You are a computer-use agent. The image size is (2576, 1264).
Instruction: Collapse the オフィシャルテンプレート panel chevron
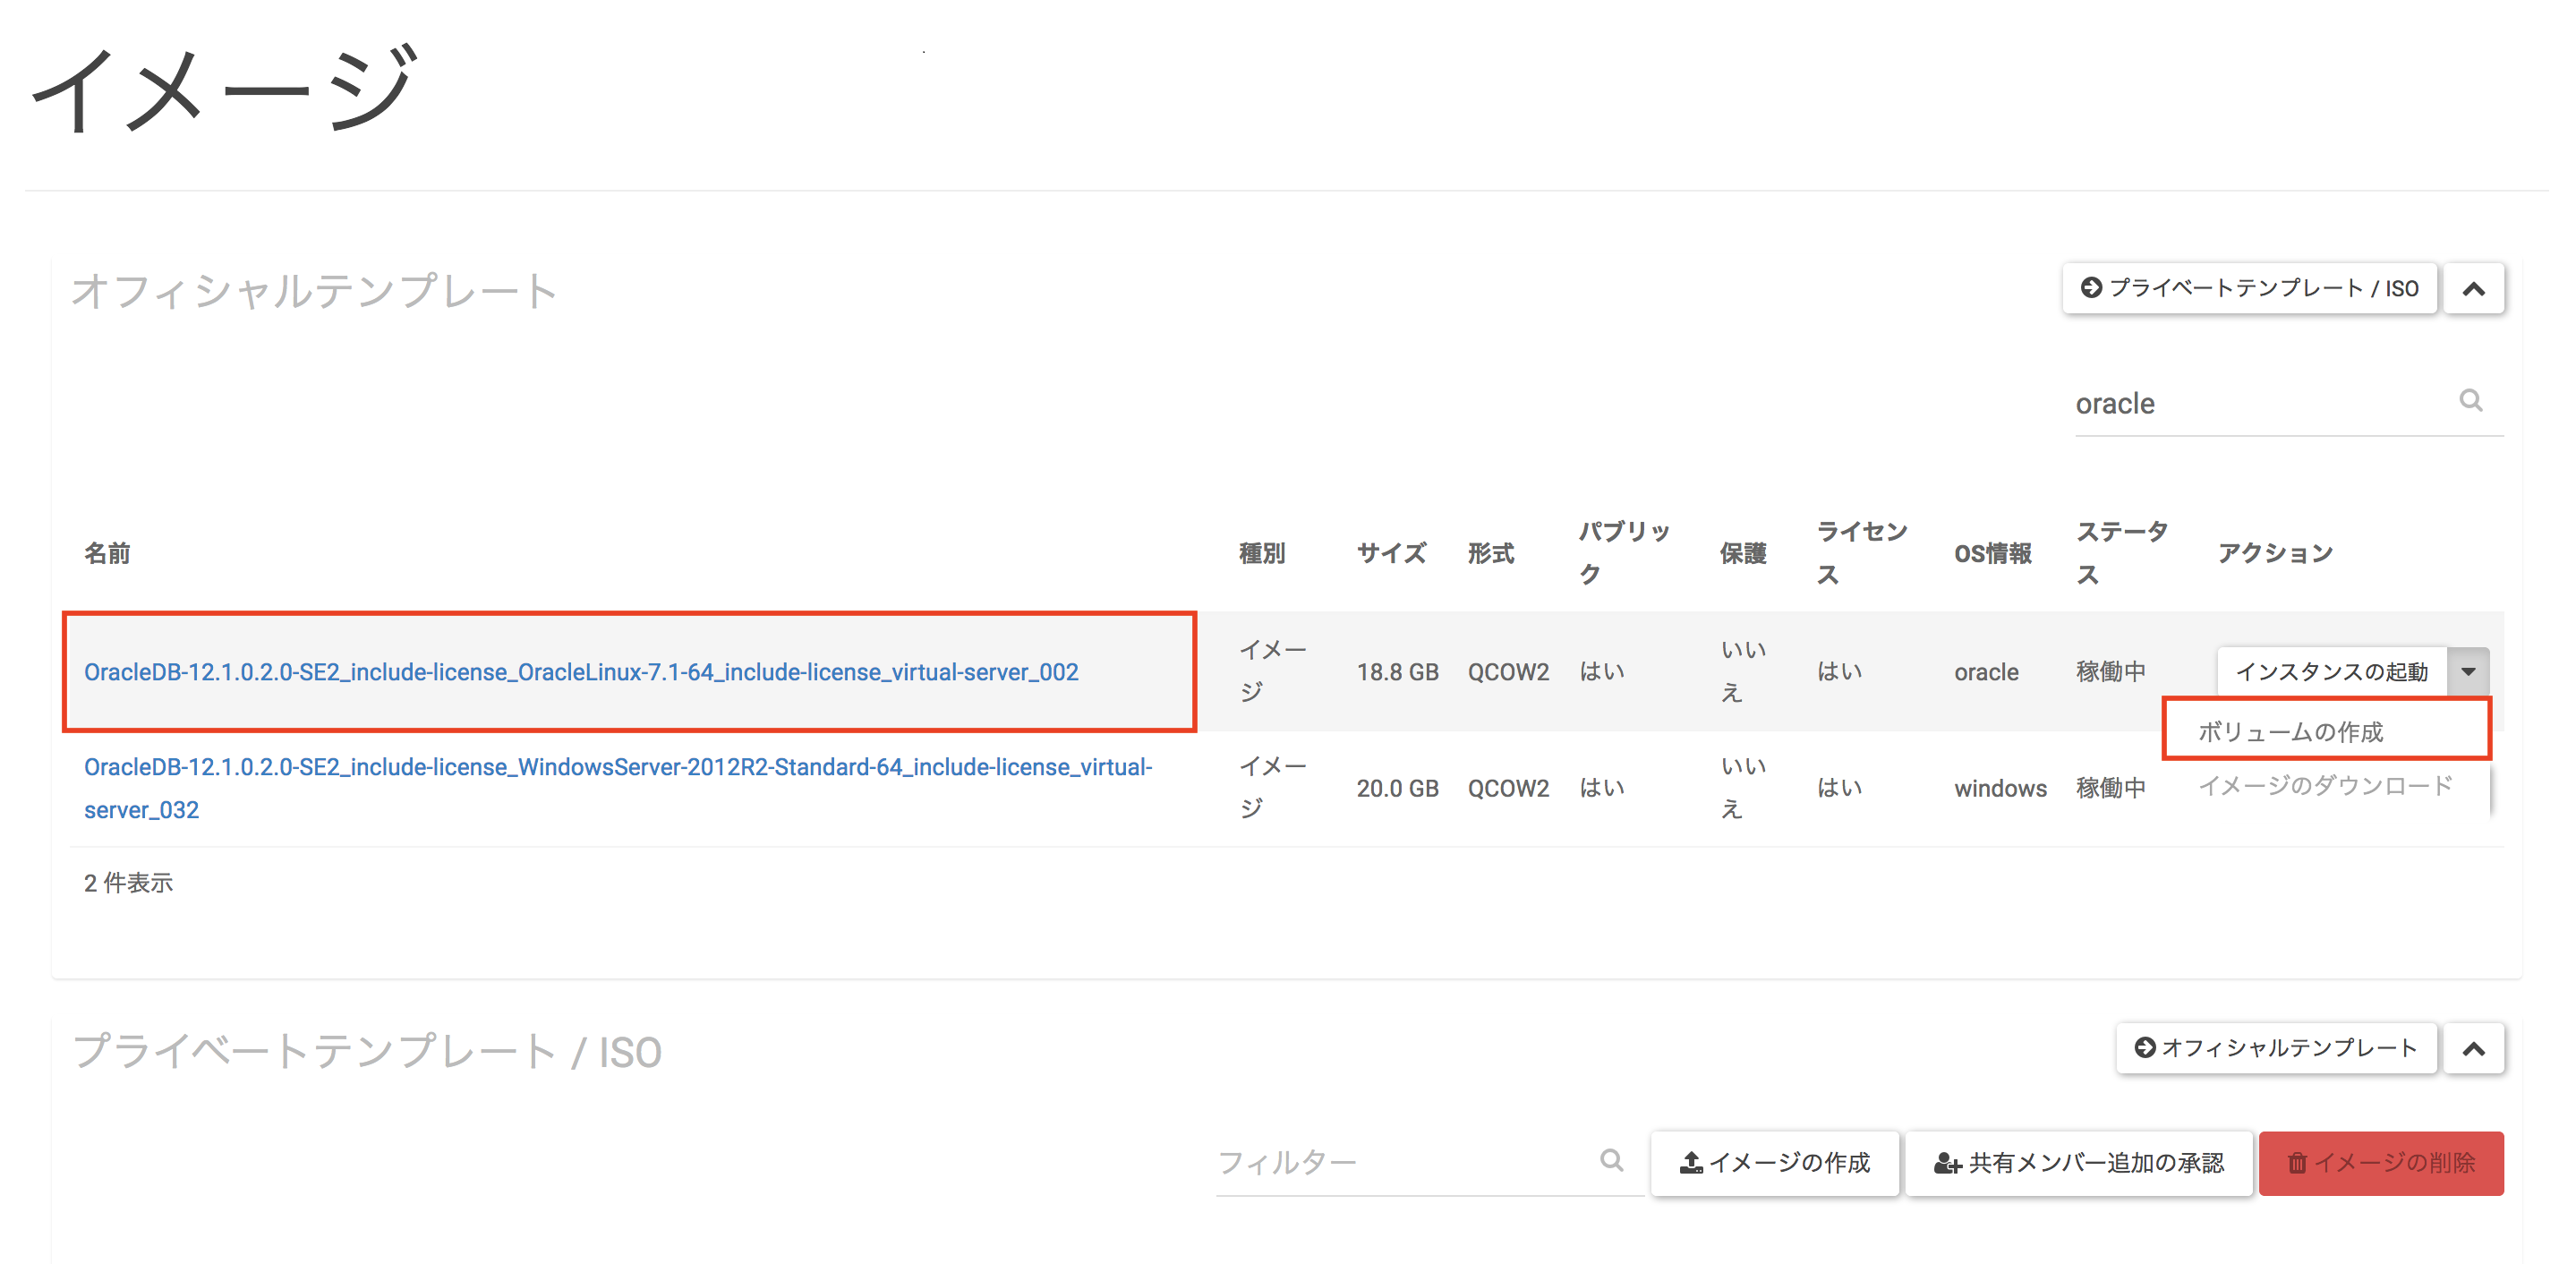tap(2473, 289)
